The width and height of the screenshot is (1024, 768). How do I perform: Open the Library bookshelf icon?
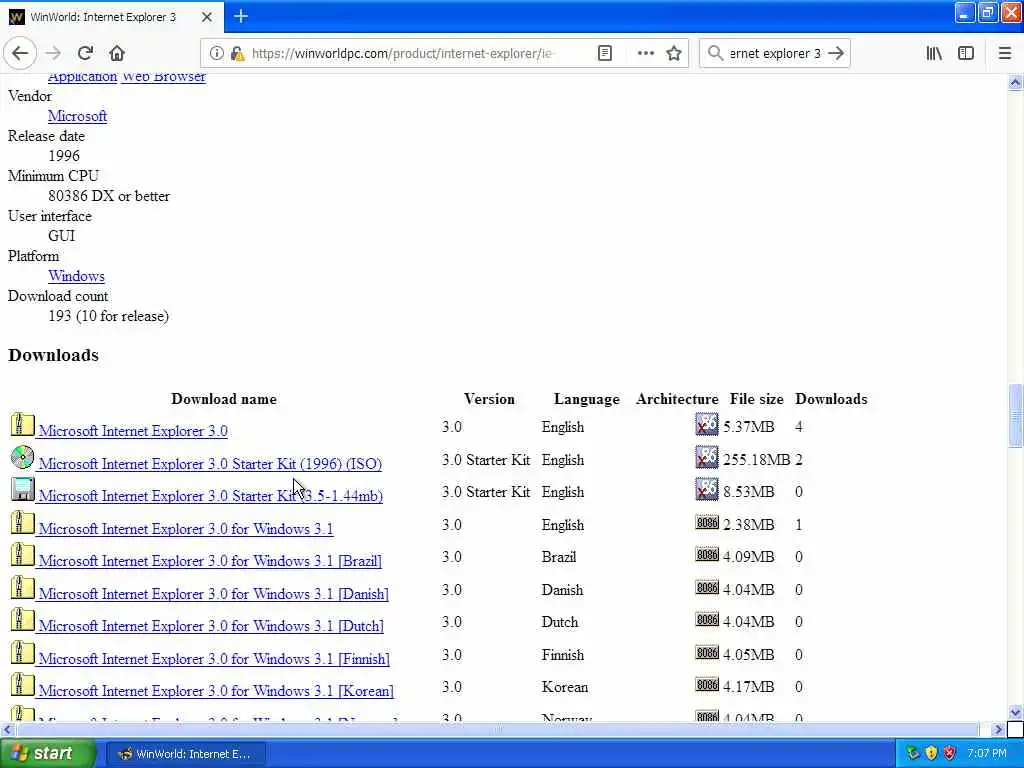tap(934, 54)
